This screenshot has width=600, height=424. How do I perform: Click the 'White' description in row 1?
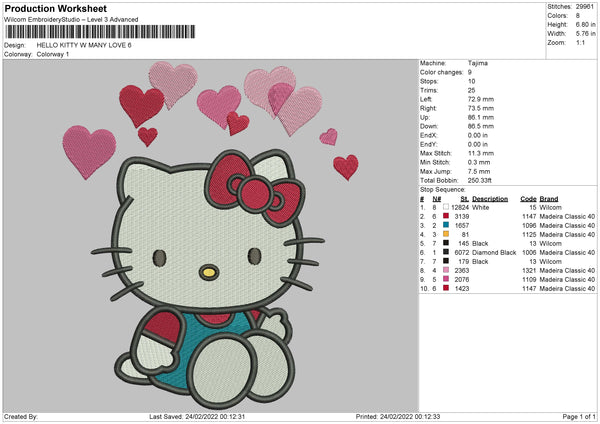481,207
